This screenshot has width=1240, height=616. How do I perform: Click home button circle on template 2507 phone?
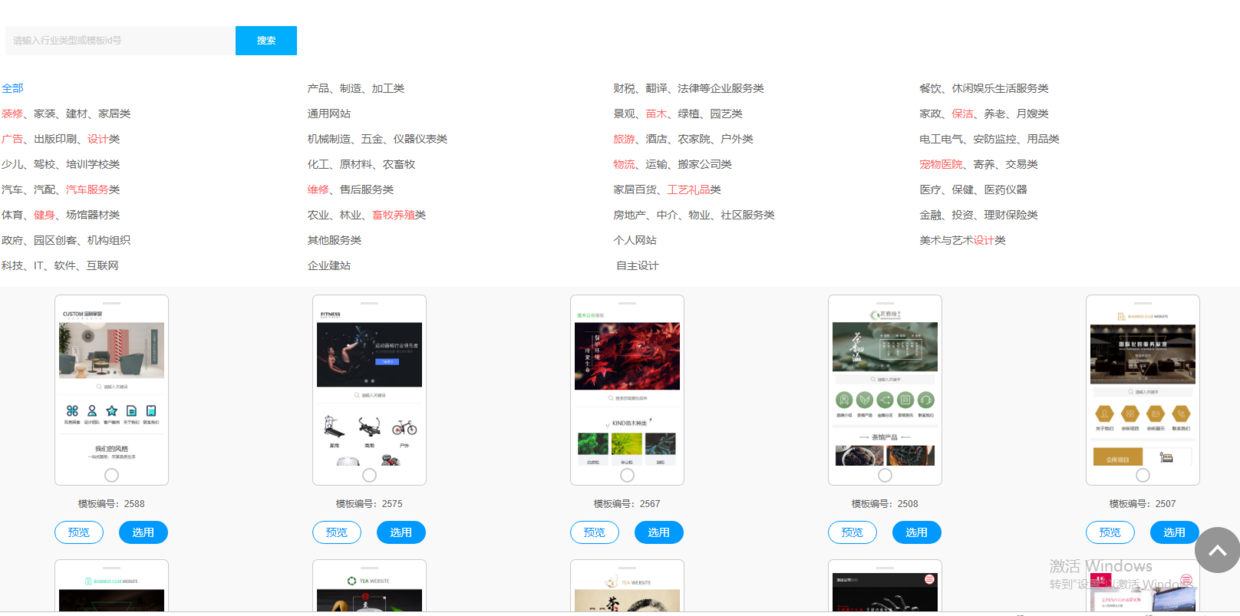[x=1143, y=475]
